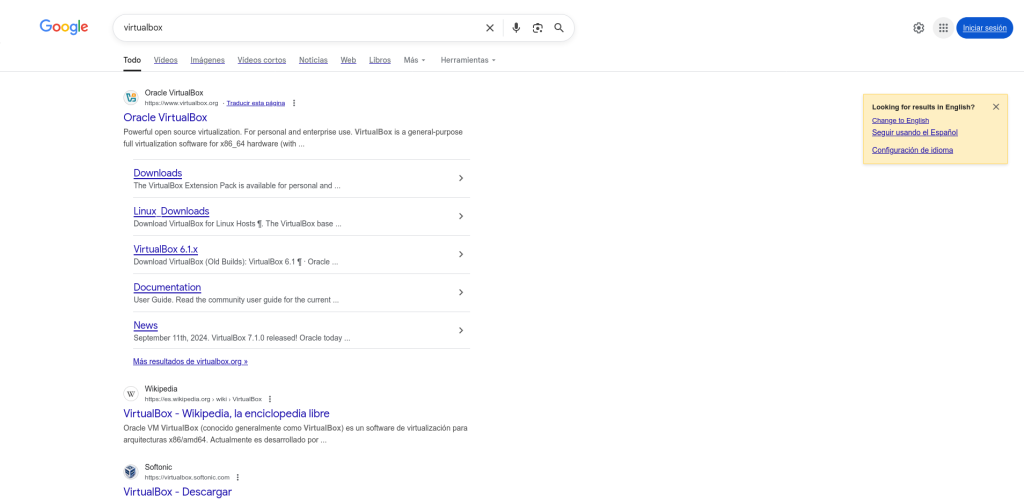Dismiss the language suggestion box
The width and height of the screenshot is (1024, 502).
point(995,107)
